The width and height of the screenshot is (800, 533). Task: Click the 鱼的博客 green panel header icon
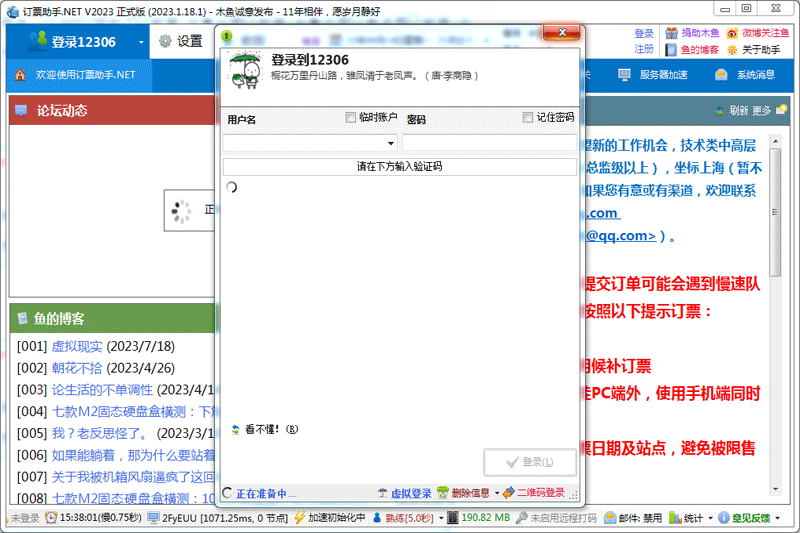pos(22,318)
